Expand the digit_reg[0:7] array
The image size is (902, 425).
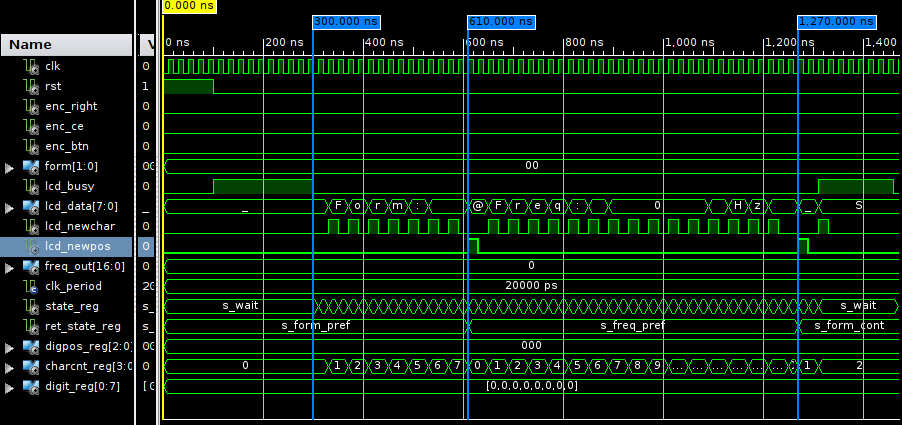tap(10, 387)
